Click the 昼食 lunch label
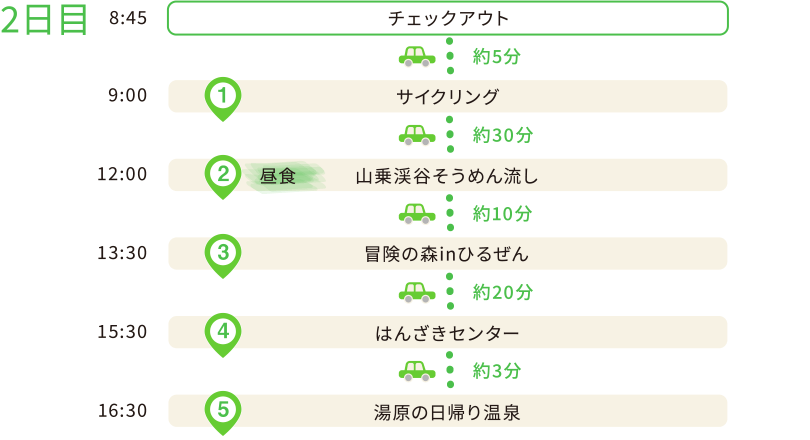810x440 pixels. [278, 177]
